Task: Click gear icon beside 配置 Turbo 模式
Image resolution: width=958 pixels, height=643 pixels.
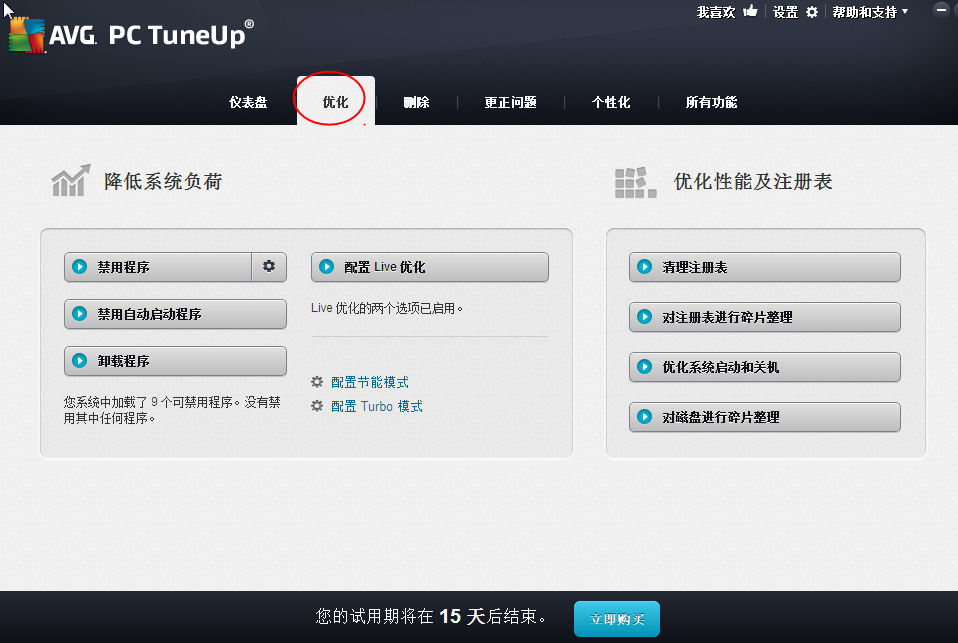Action: [x=317, y=406]
